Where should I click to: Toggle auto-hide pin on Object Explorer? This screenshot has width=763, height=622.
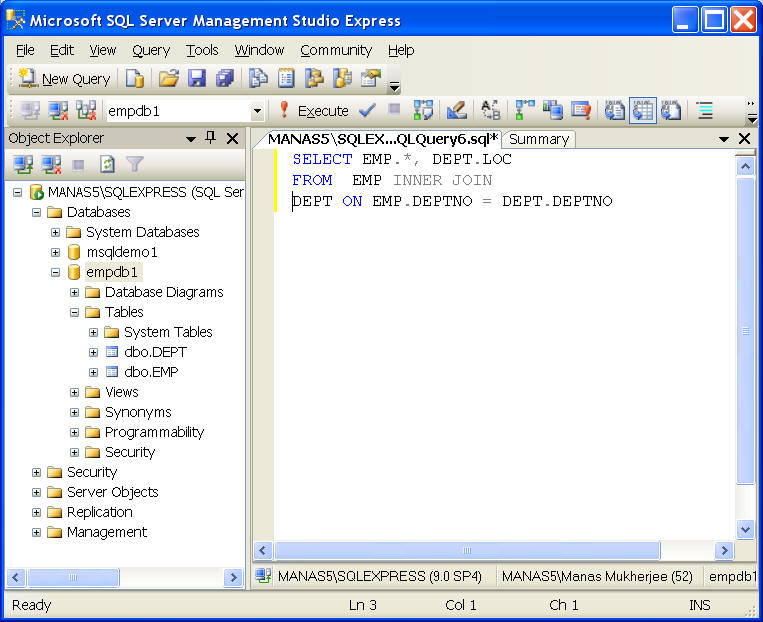(x=211, y=138)
